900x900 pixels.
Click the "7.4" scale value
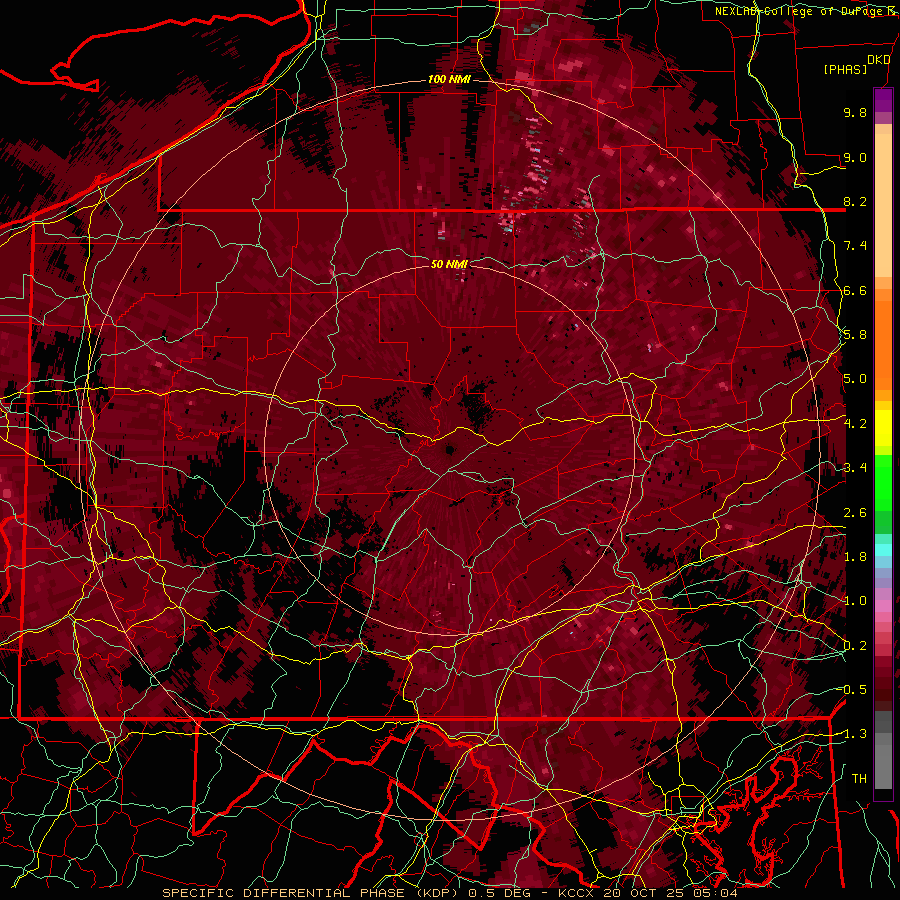click(x=855, y=246)
